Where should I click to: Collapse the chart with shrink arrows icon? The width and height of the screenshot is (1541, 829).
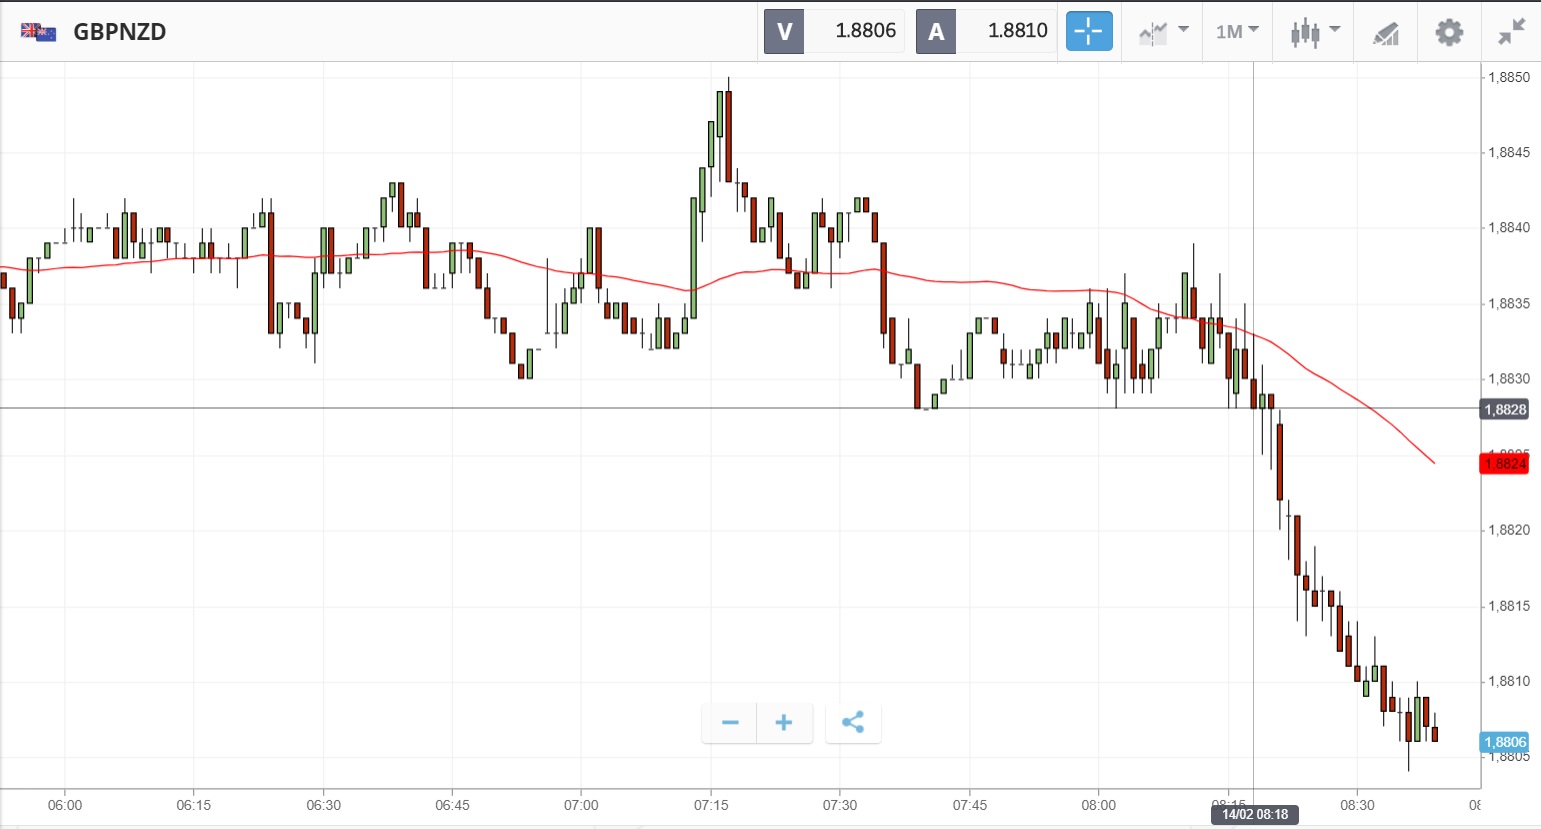click(1511, 32)
